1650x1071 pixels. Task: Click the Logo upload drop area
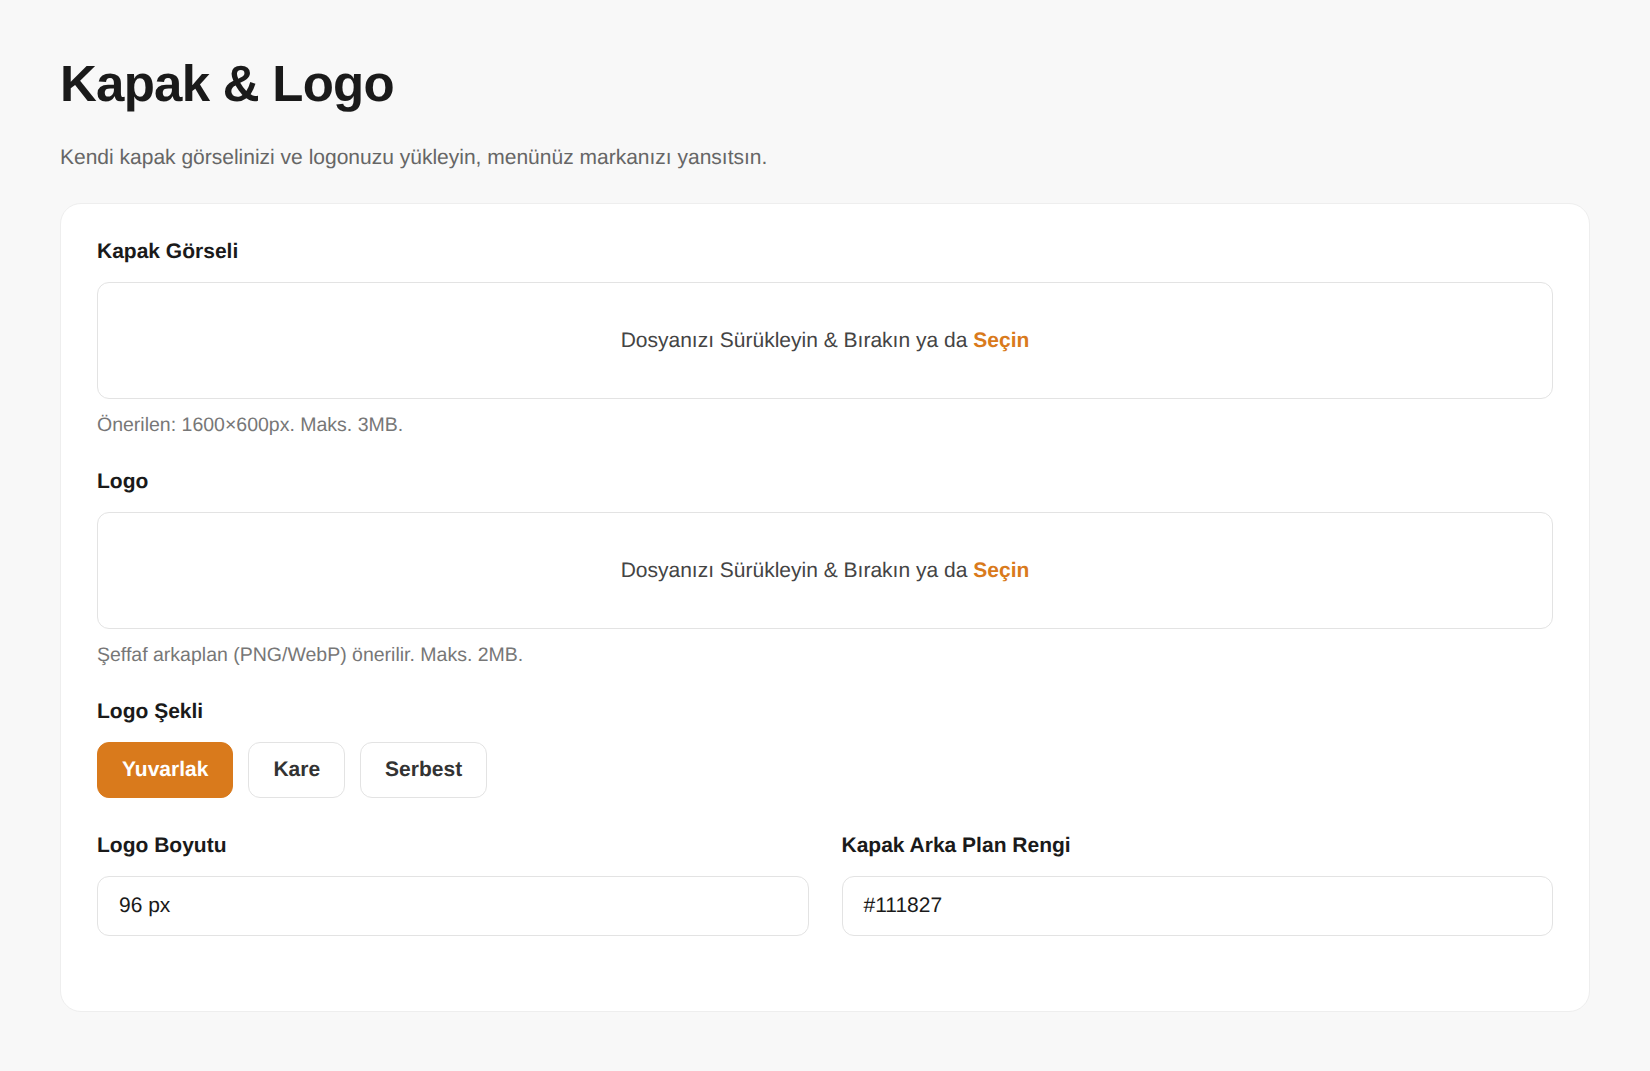click(x=825, y=570)
